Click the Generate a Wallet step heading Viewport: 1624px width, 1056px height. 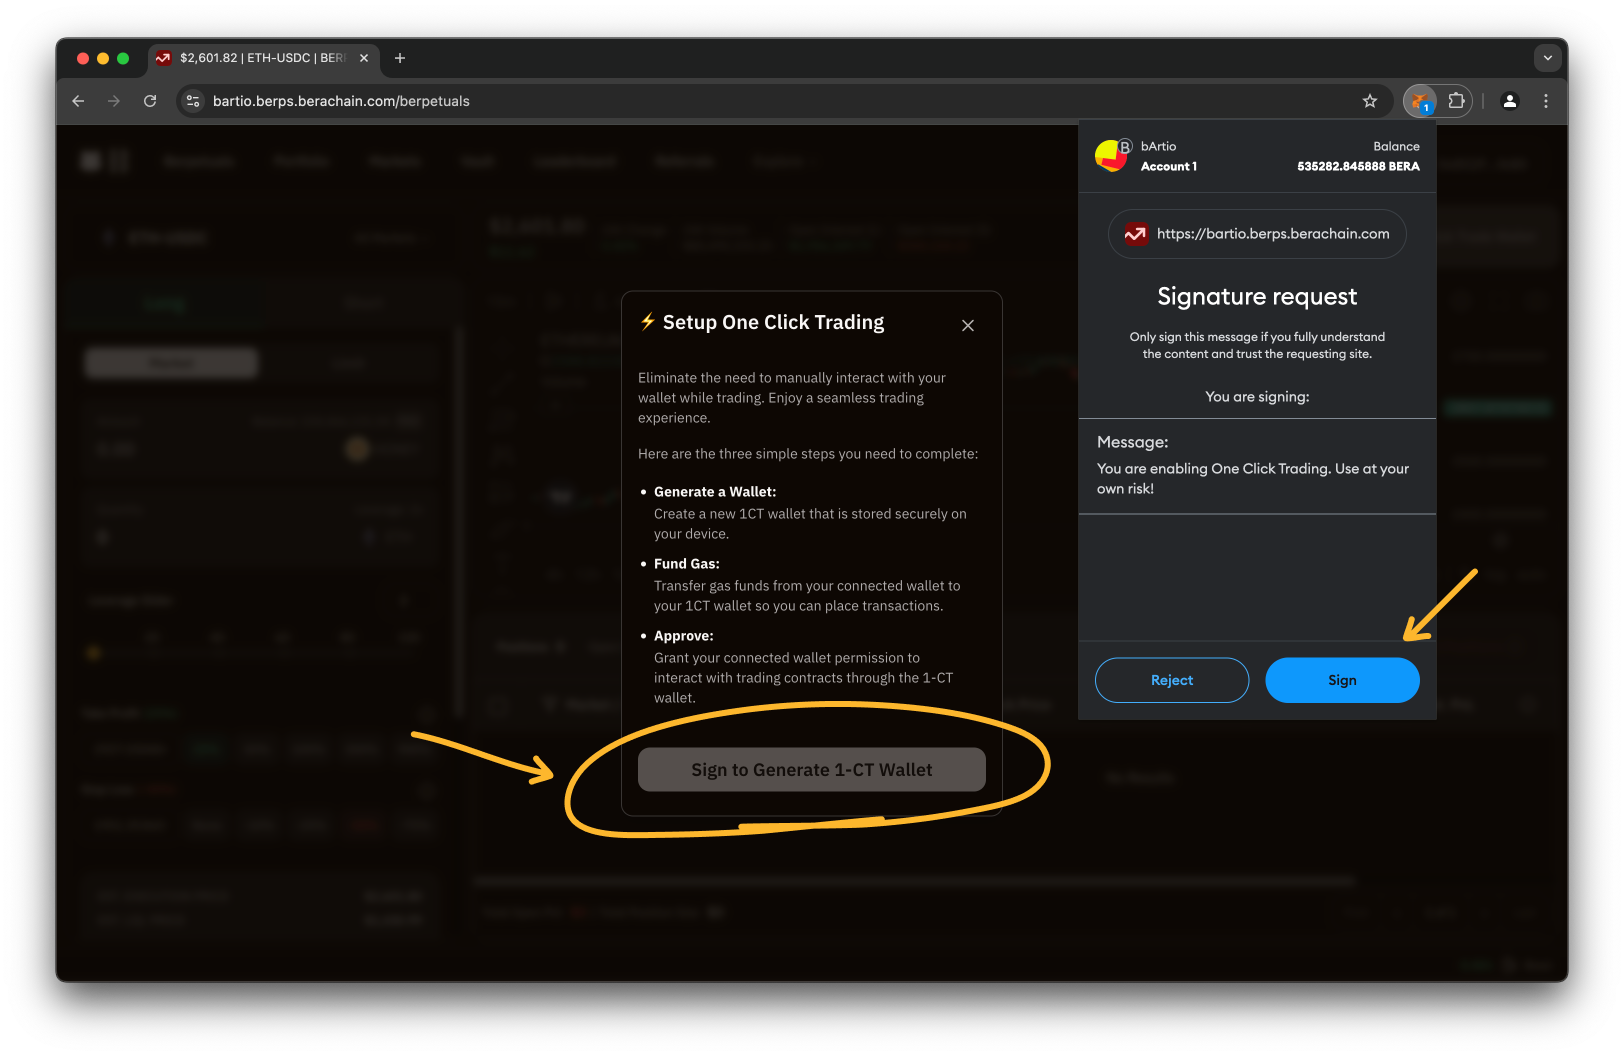pos(715,492)
